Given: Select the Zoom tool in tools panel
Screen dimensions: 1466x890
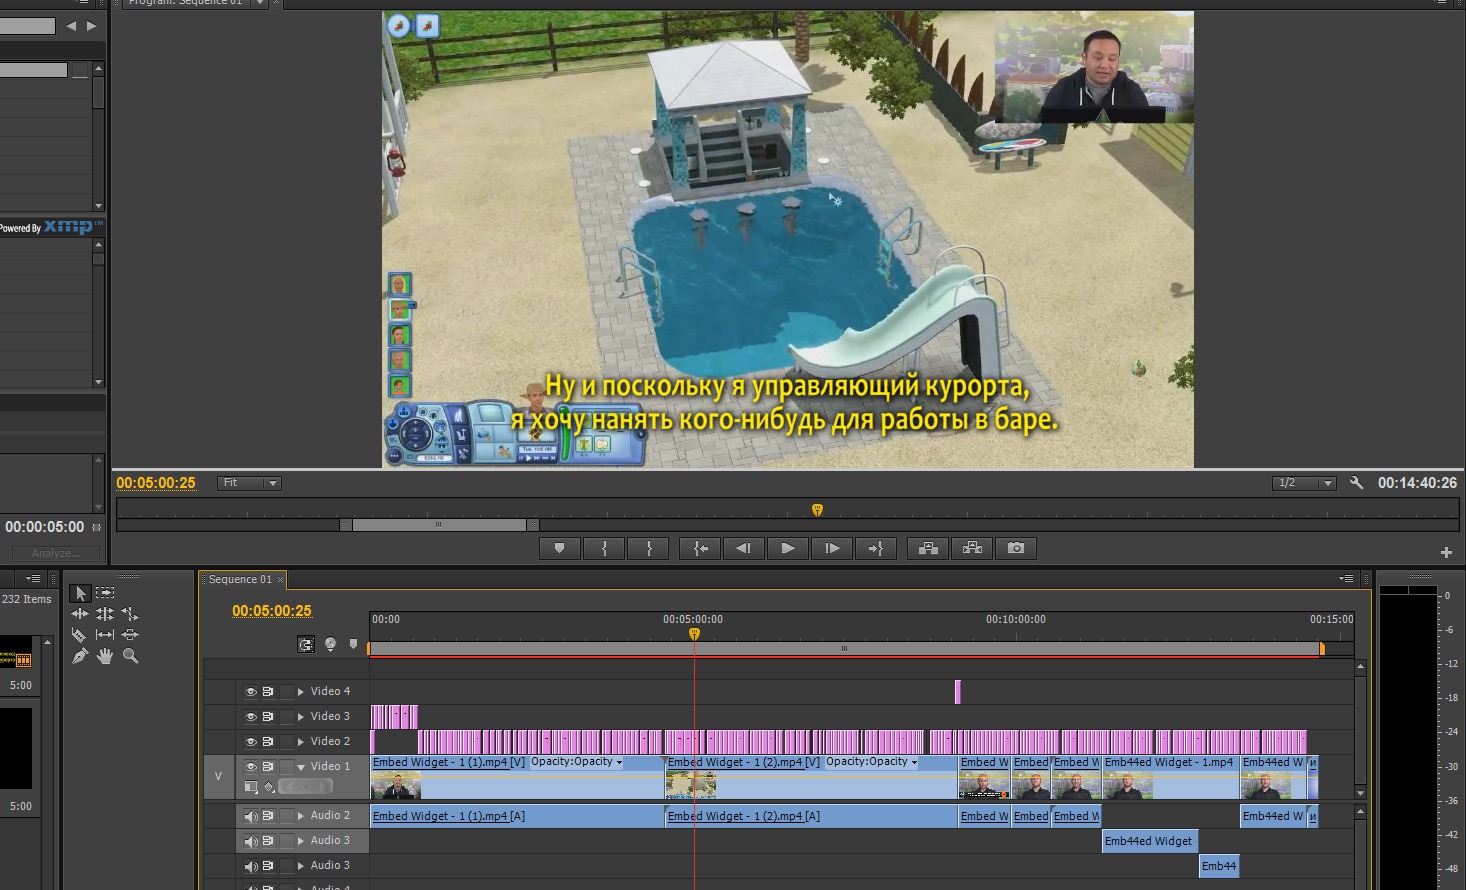Looking at the screenshot, I should [x=130, y=657].
